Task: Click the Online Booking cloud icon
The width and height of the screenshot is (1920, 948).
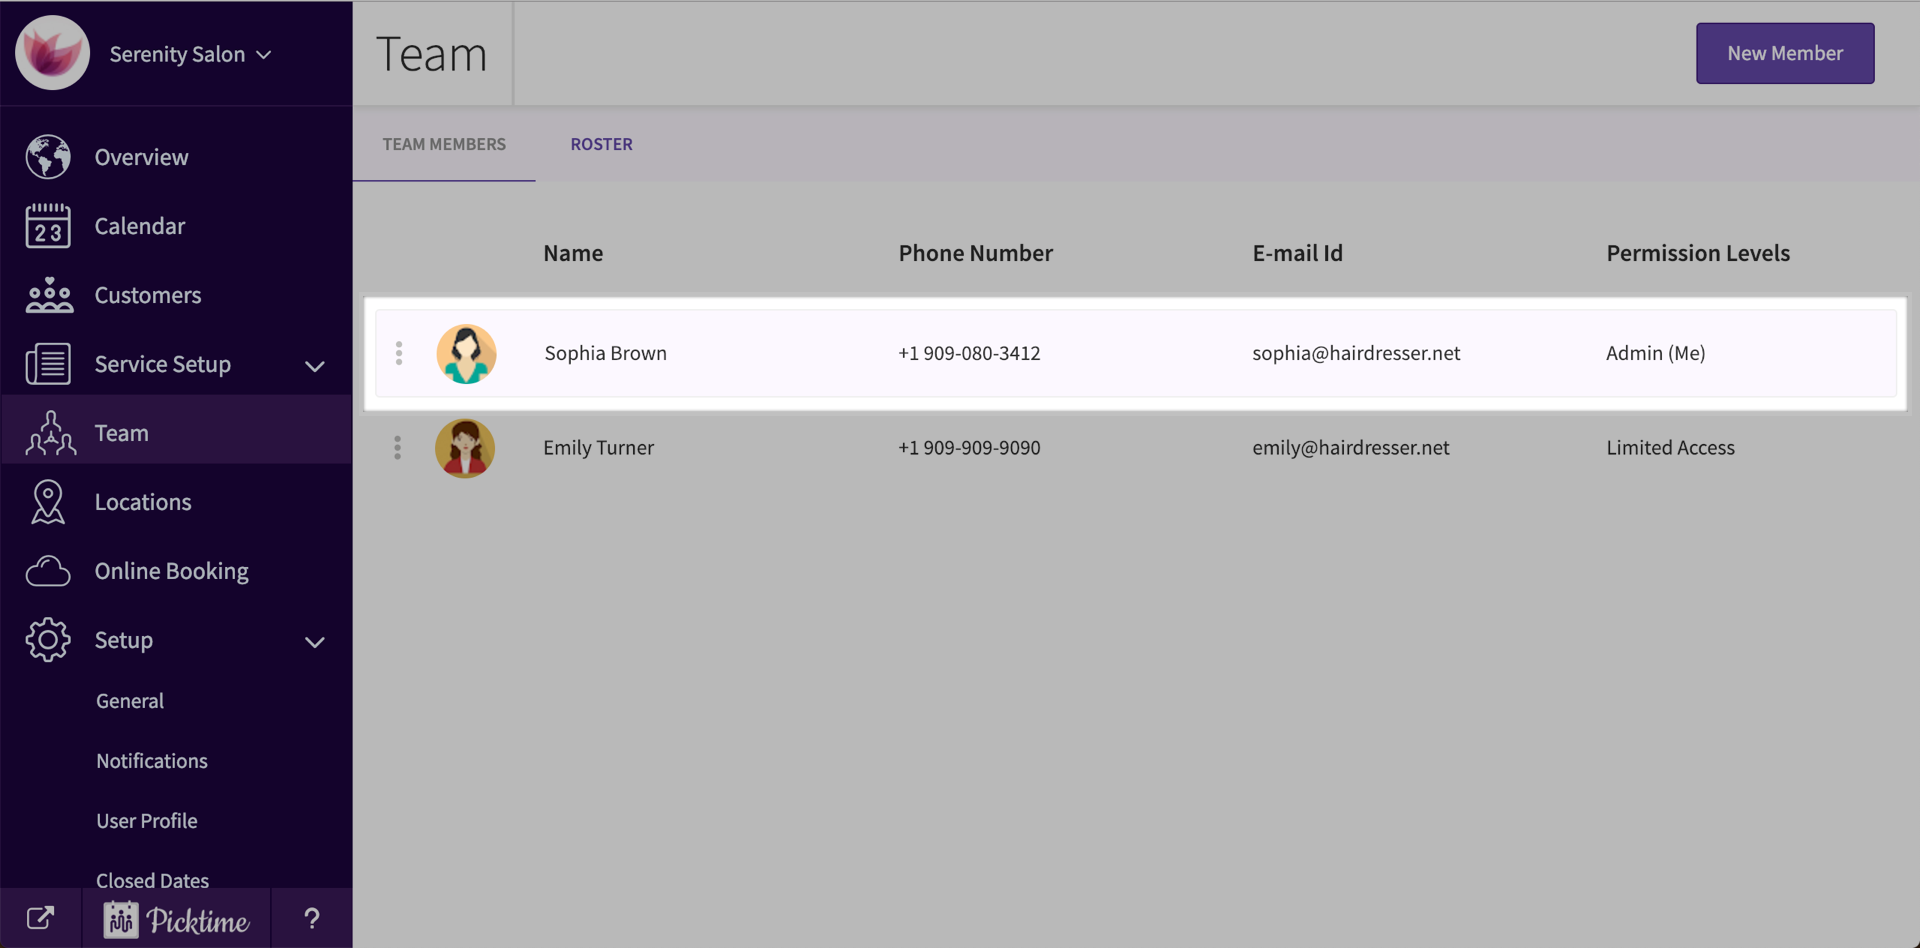Action: pyautogui.click(x=48, y=571)
